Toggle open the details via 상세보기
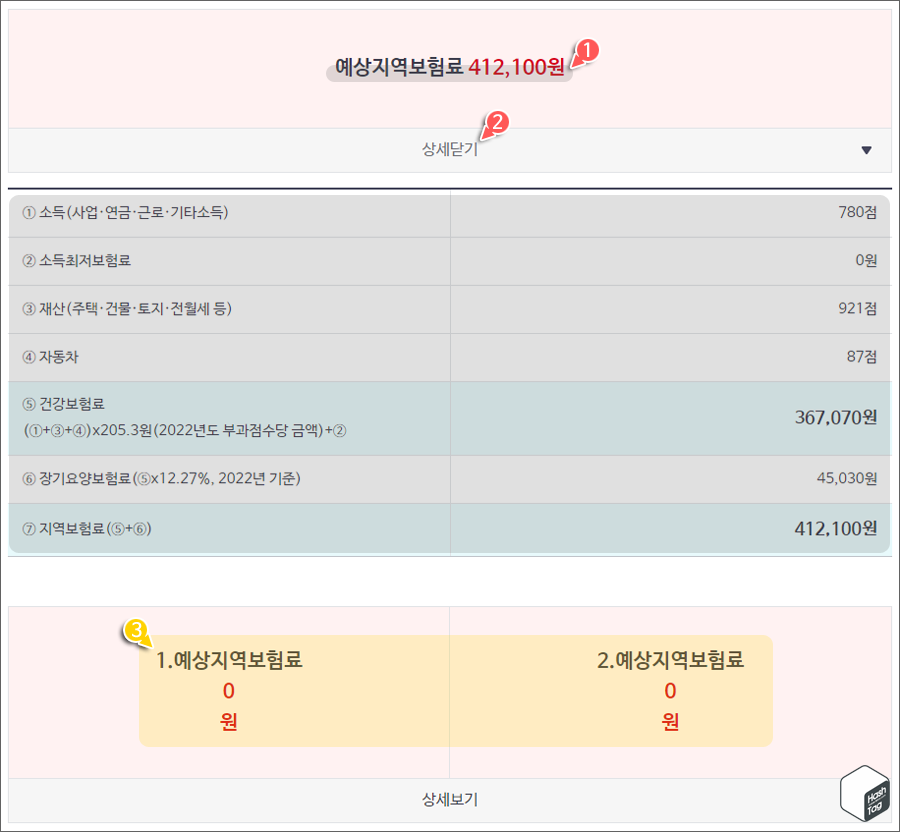 coord(450,799)
